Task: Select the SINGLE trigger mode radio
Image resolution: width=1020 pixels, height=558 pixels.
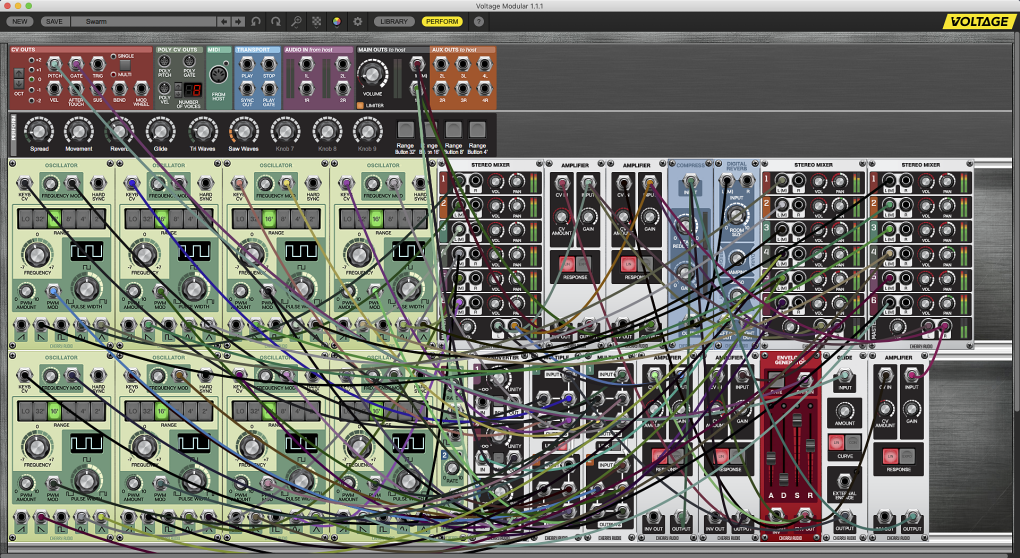Action: 113,57
